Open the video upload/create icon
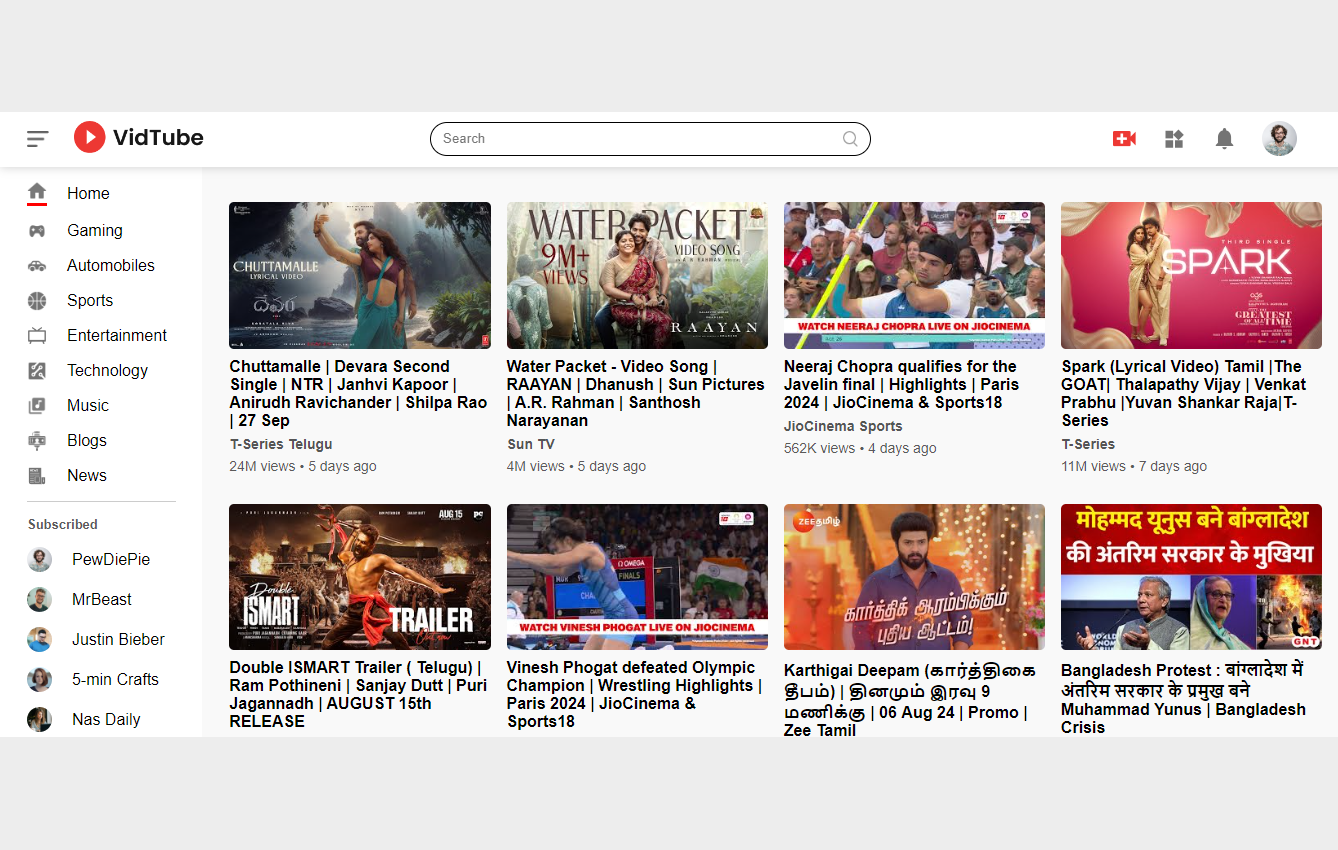The height and width of the screenshot is (850, 1338). (x=1124, y=138)
